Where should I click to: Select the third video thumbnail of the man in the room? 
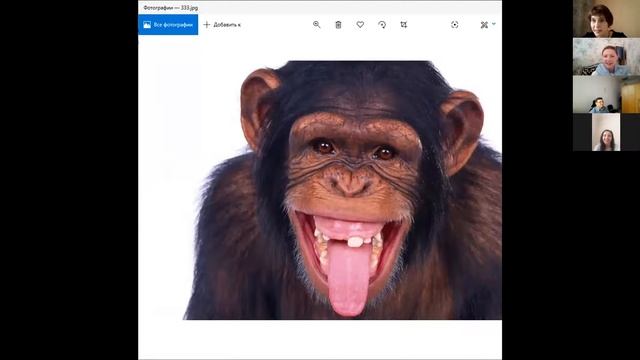coord(606,95)
